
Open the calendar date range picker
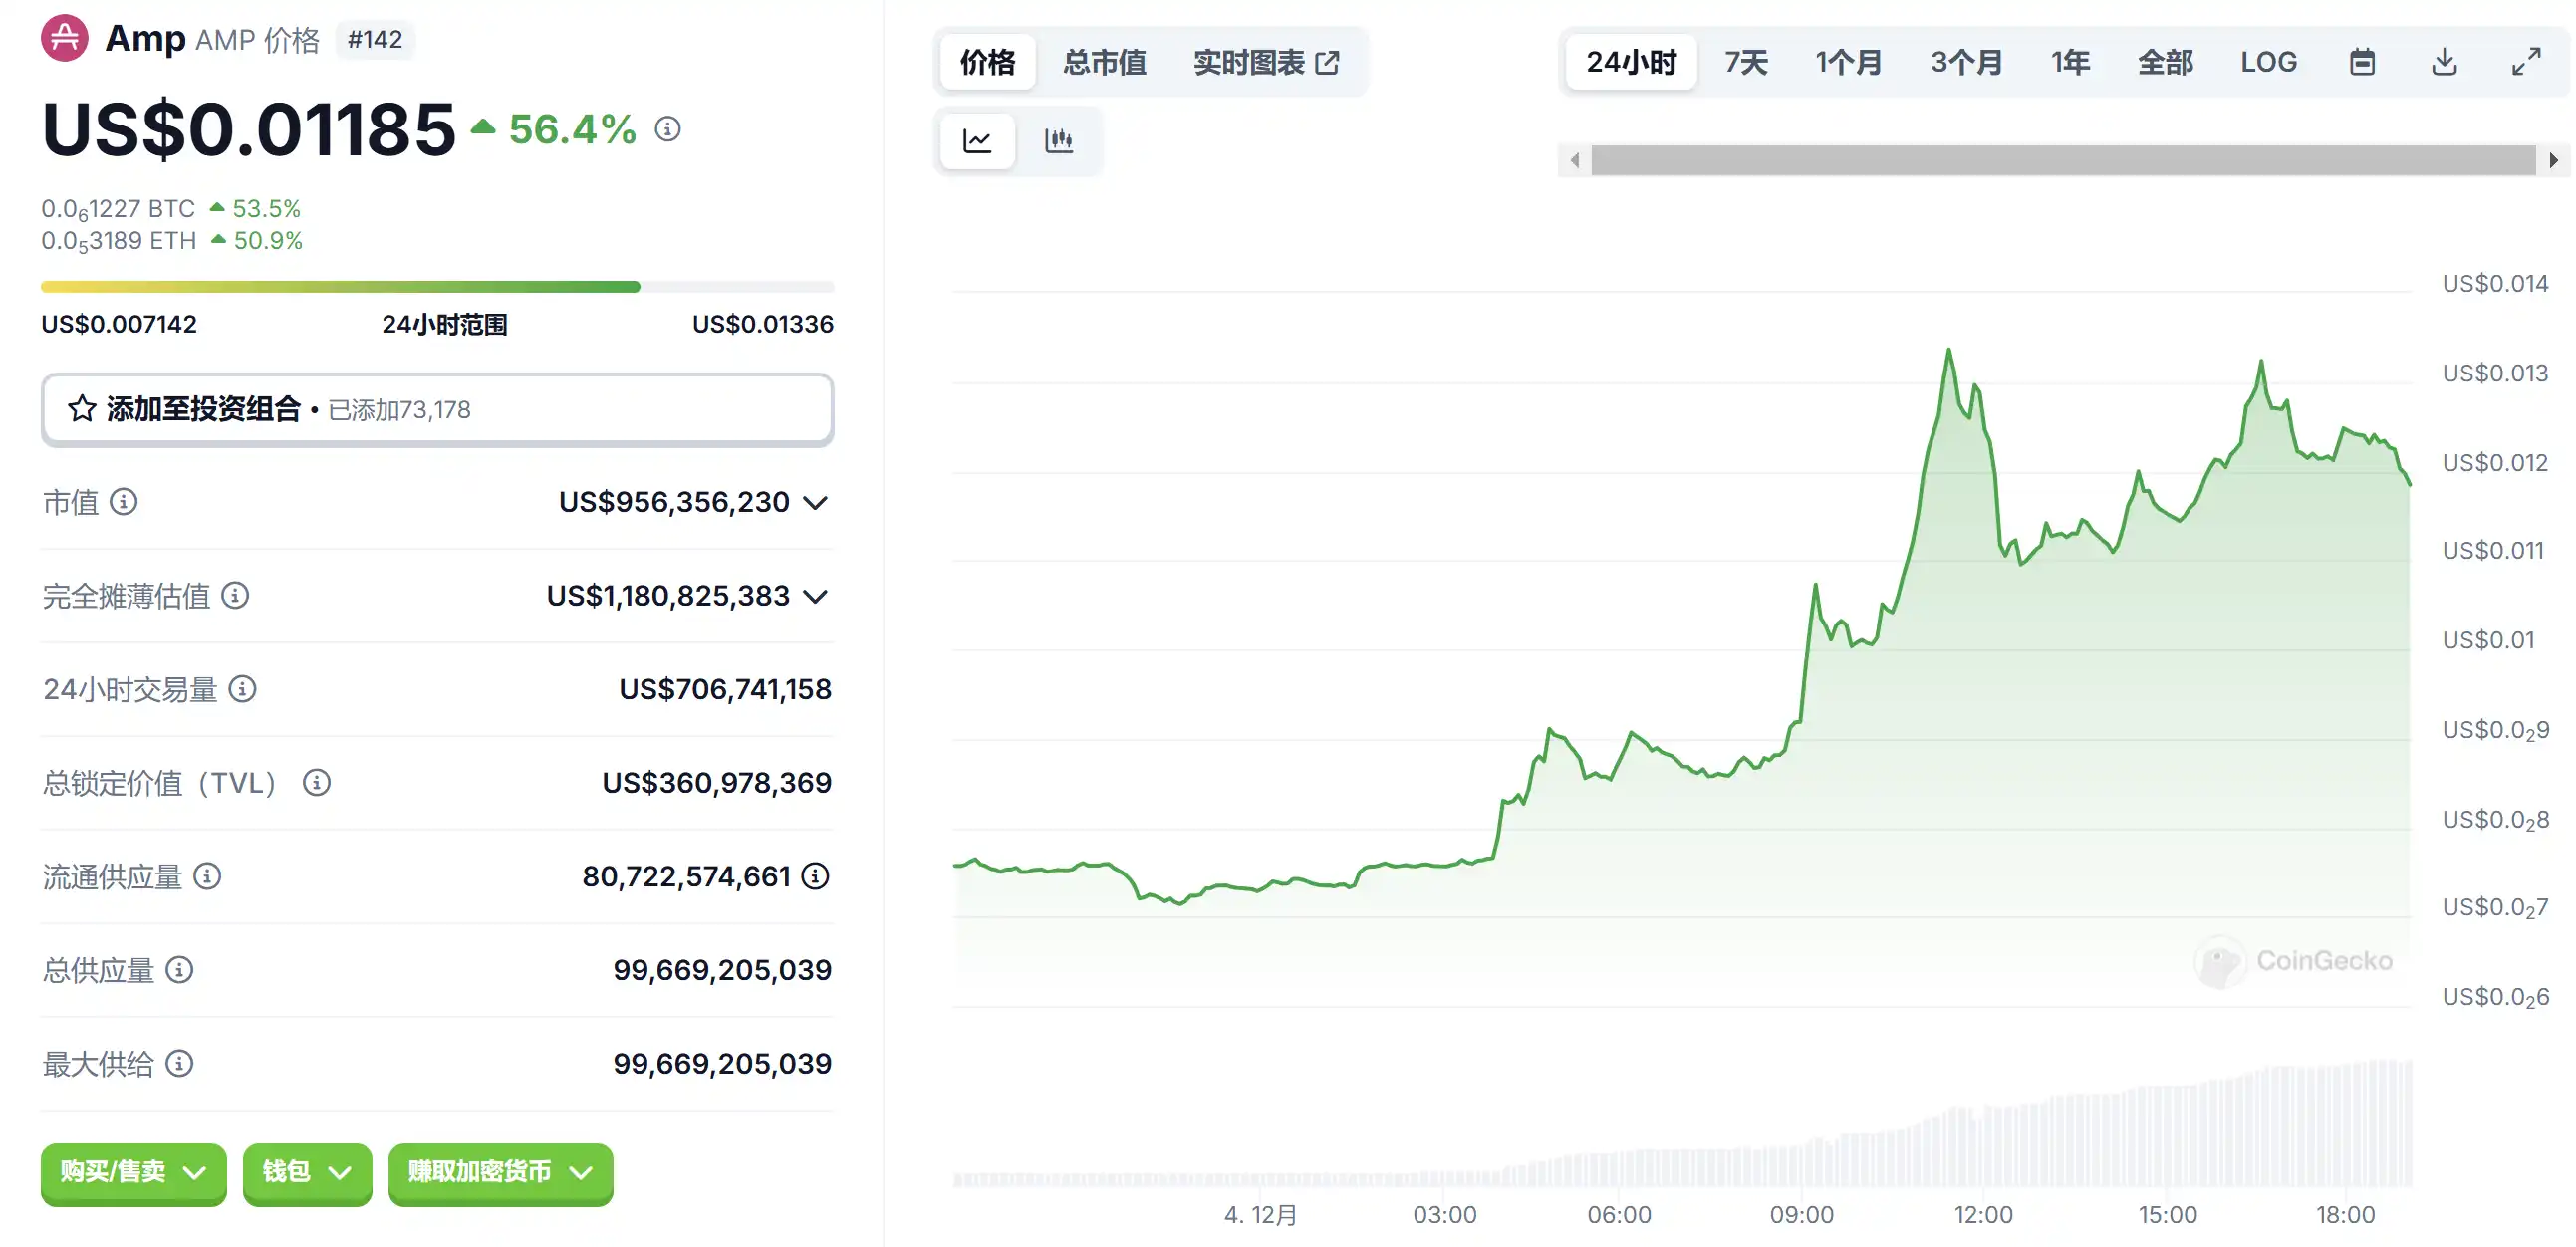[2361, 62]
